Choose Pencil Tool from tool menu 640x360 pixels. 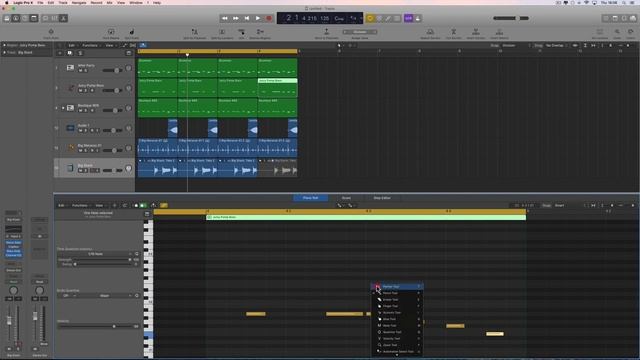pos(397,293)
